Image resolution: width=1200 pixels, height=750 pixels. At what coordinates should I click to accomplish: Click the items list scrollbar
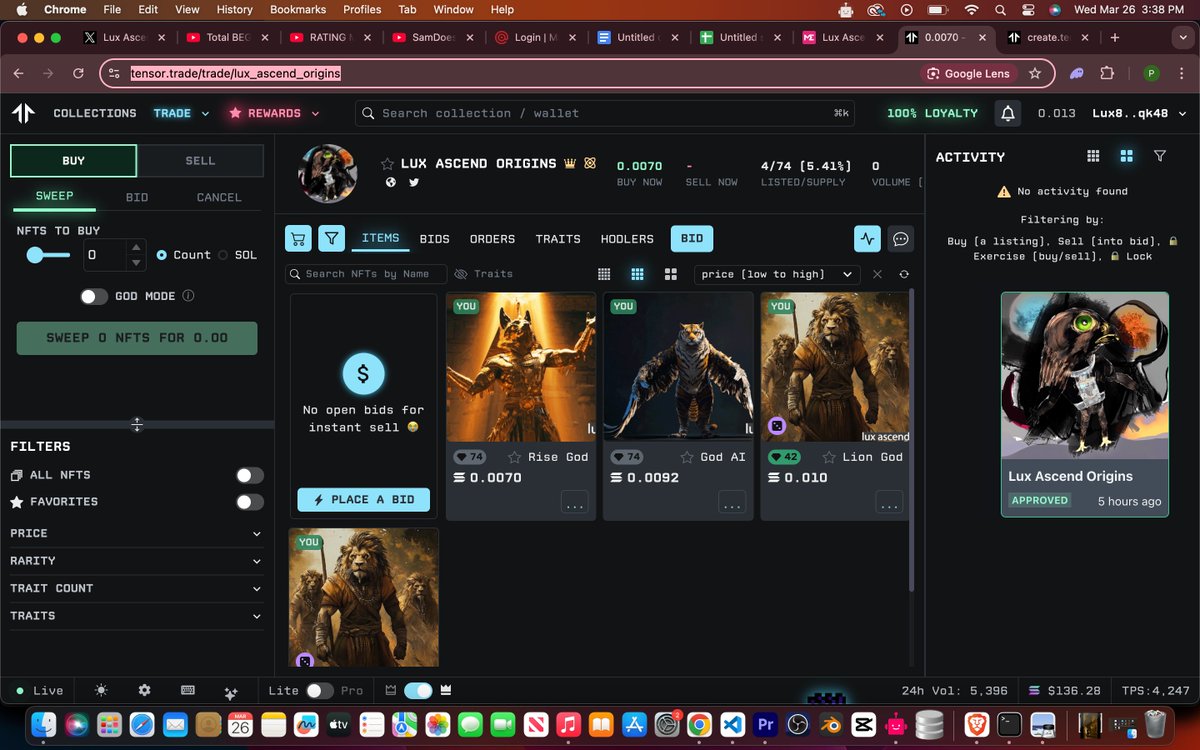pyautogui.click(x=911, y=440)
